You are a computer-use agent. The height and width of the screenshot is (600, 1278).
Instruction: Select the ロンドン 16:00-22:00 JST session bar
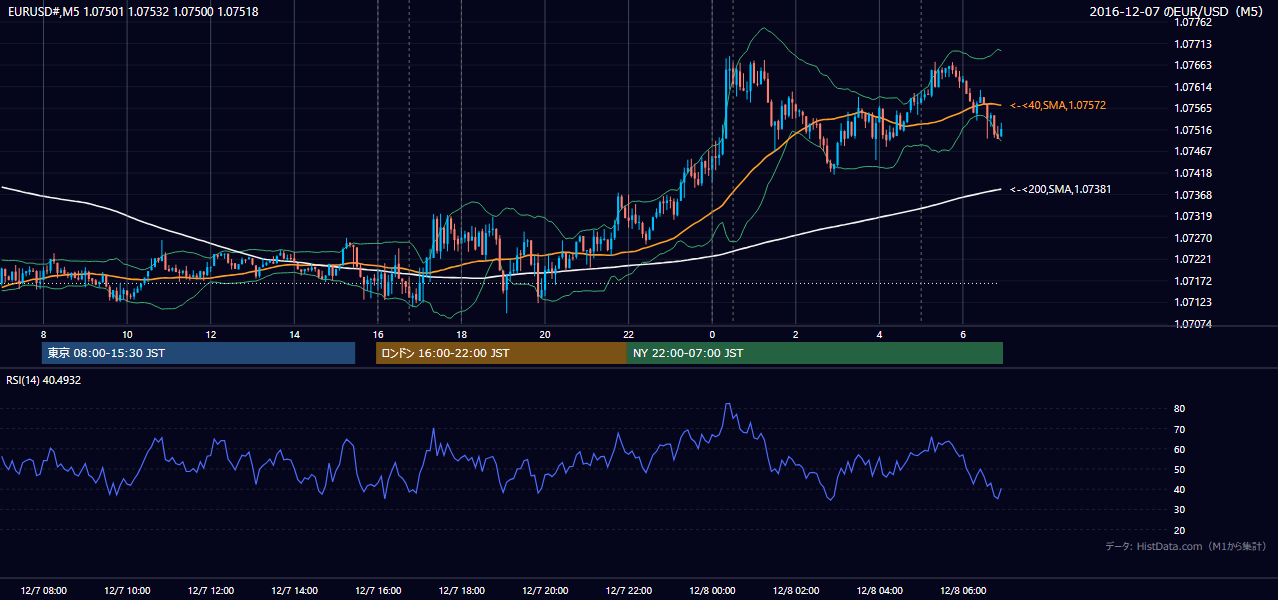[x=501, y=353]
